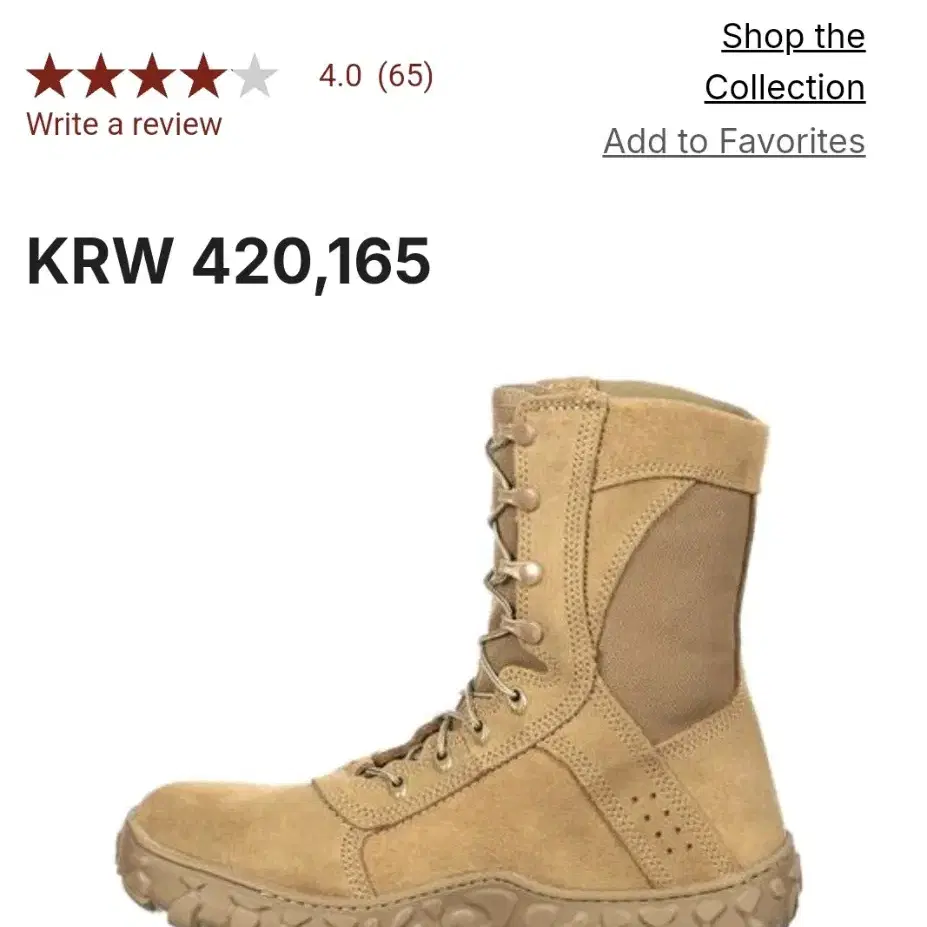
Task: Select the second red rating star
Action: pyautogui.click(x=101, y=76)
